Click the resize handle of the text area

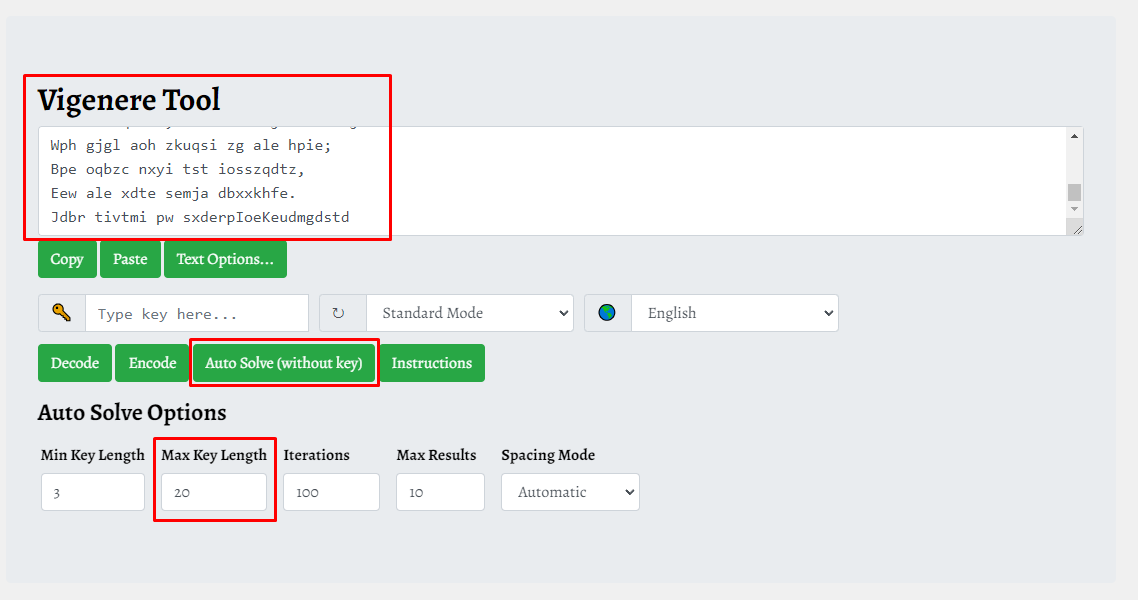tap(1076, 229)
